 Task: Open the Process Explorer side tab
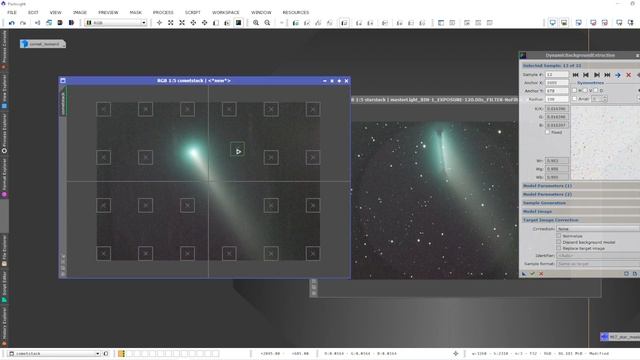pos(4,133)
